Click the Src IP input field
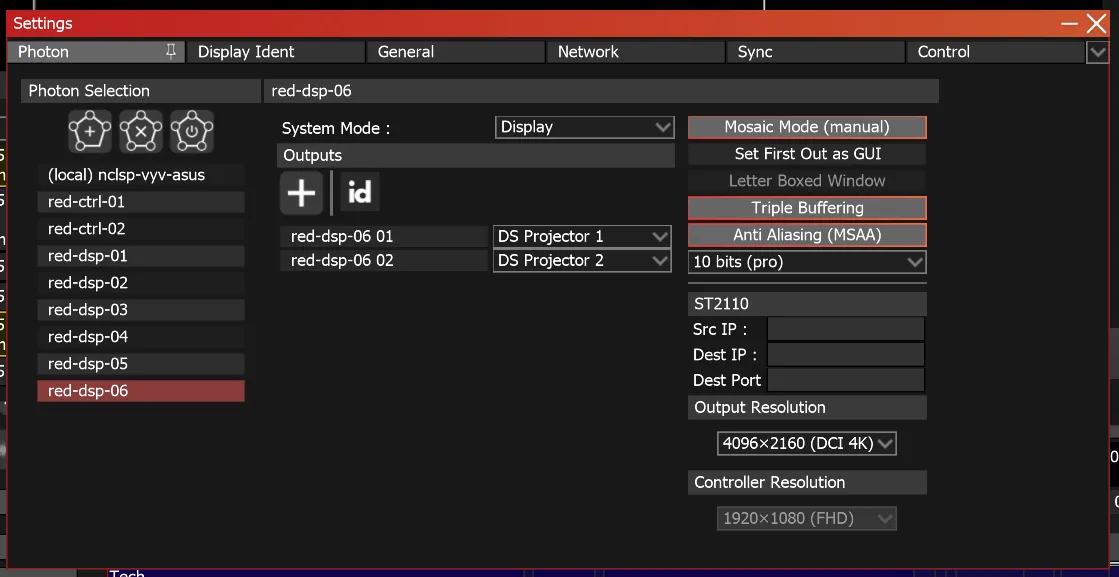This screenshot has width=1119, height=577. click(x=846, y=330)
